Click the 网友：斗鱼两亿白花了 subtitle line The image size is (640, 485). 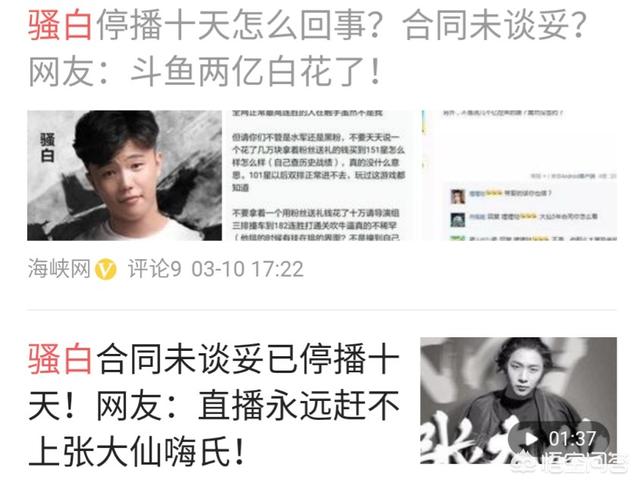tap(205, 72)
